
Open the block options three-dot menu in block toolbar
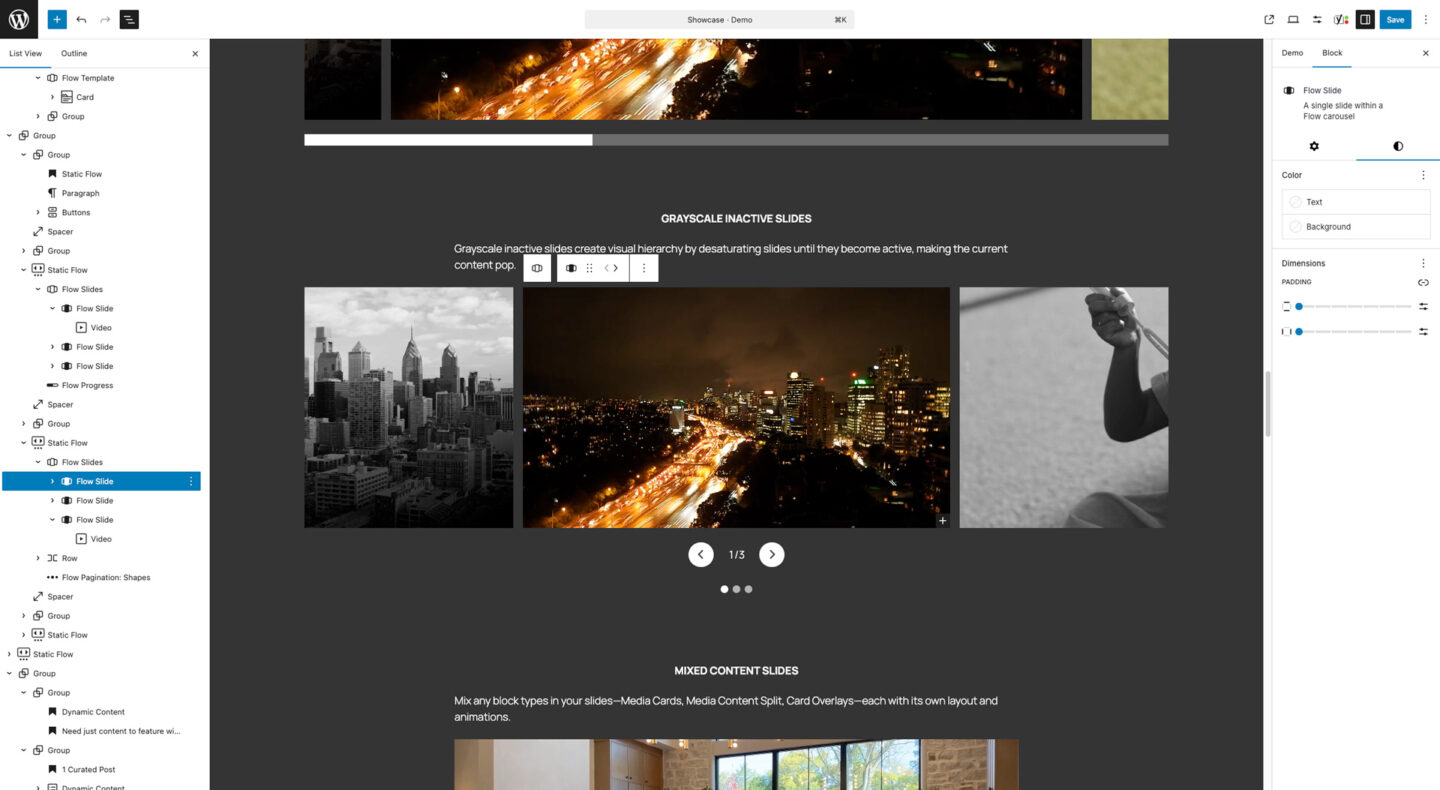(x=644, y=268)
